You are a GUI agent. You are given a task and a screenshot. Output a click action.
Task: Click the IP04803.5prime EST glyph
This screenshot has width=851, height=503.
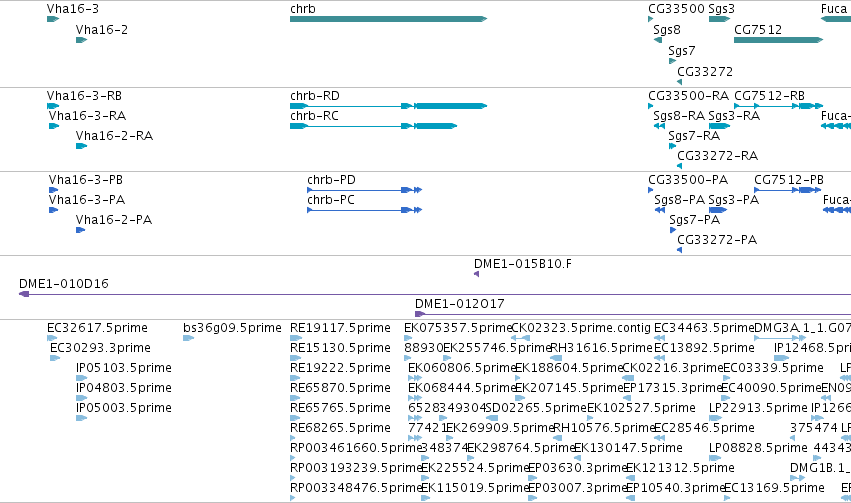pyautogui.click(x=81, y=398)
